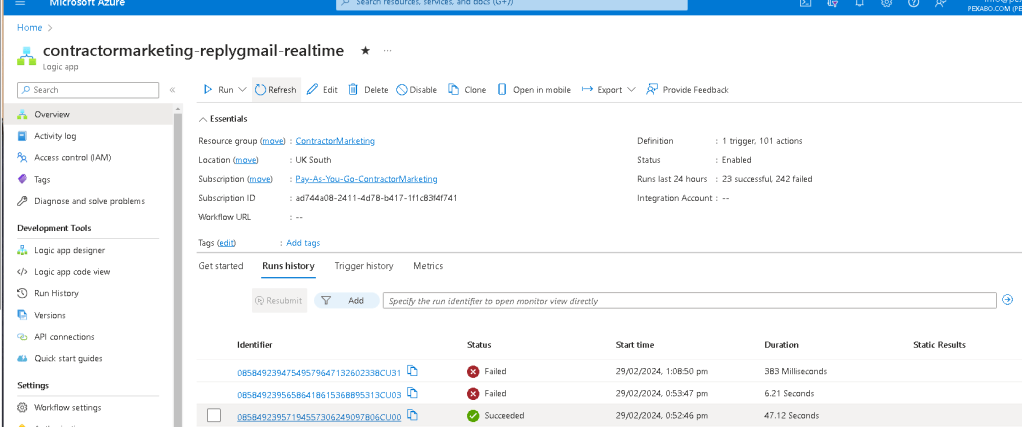The height and width of the screenshot is (427, 1022).
Task: Open the more options ellipsis beside title
Action: tap(388, 50)
